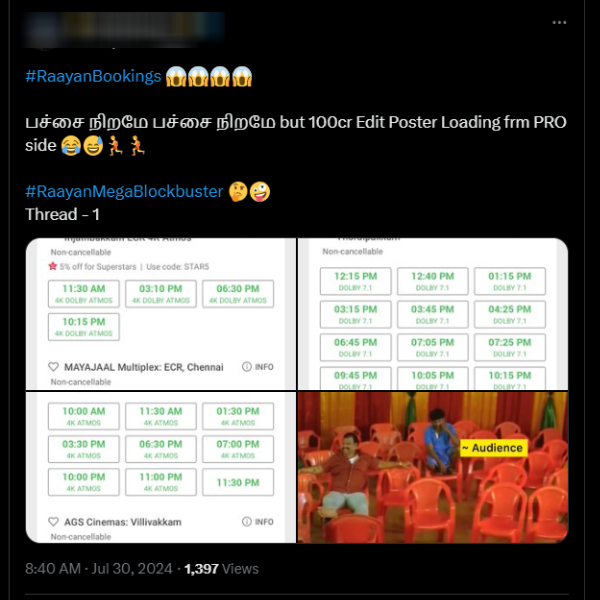Select the 07:00 PM 4K Atmos showtime
This screenshot has width=600, height=600.
(238, 449)
